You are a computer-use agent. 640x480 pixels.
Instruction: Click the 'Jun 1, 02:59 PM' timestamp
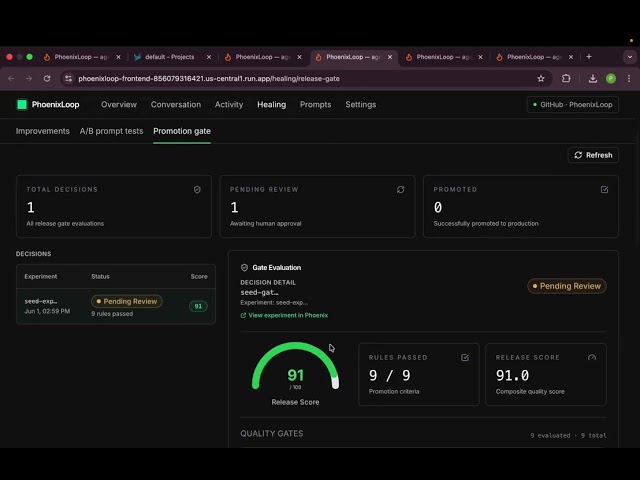47,311
